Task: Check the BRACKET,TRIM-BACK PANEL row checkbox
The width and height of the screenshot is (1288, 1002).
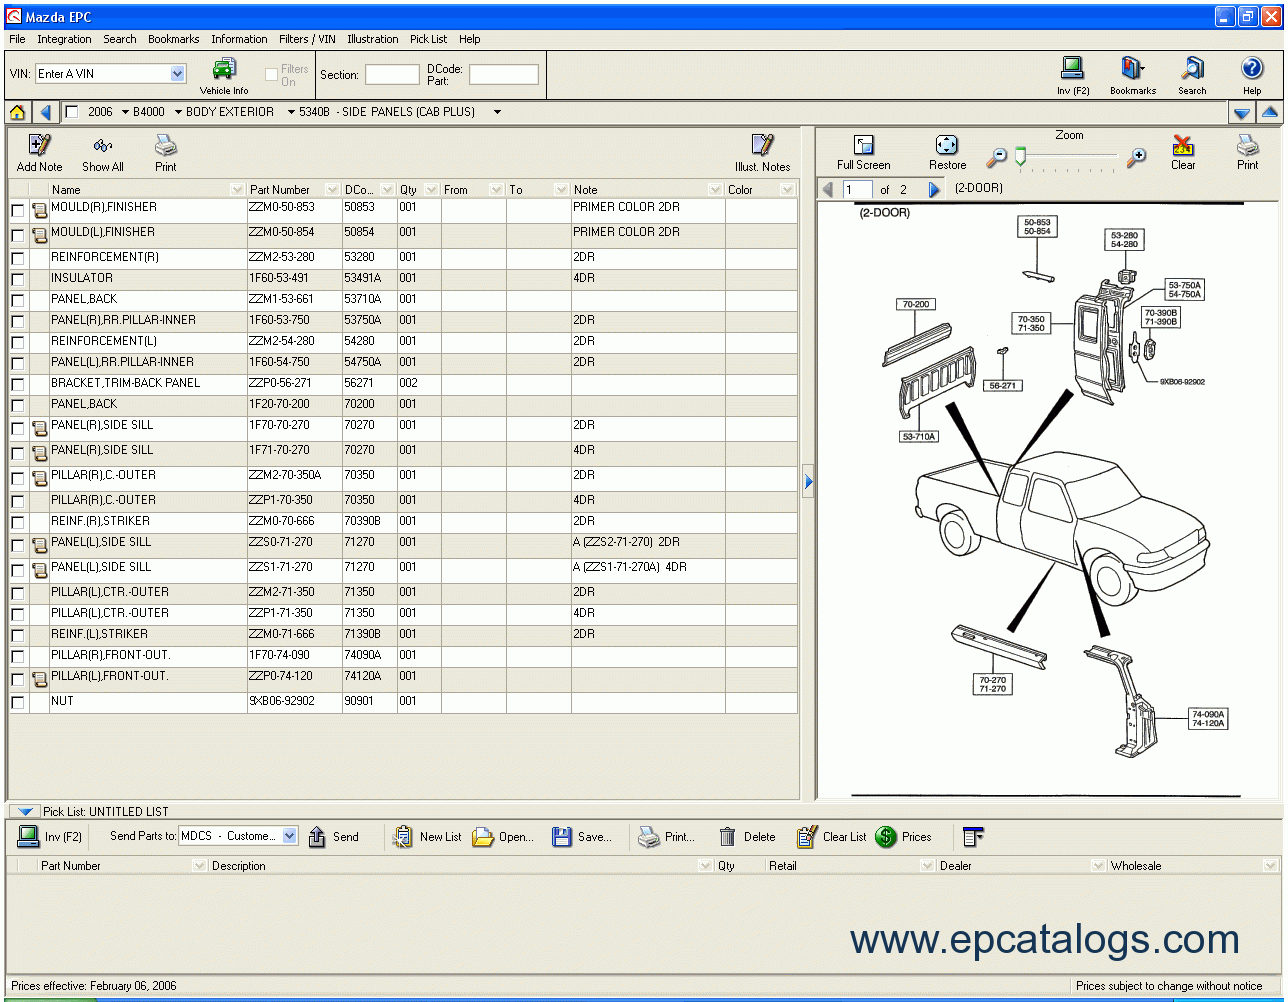Action: [x=18, y=385]
